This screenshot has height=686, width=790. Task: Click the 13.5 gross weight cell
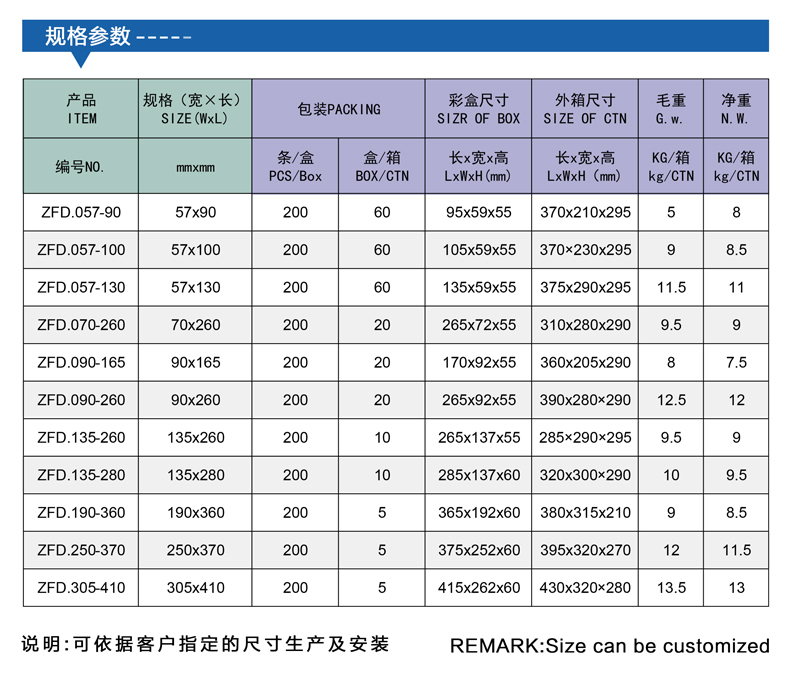[671, 588]
